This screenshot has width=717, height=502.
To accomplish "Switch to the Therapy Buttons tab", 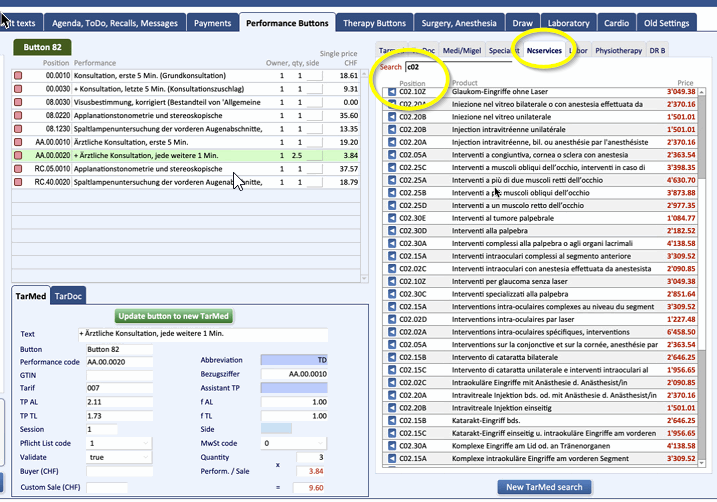I will coord(374,21).
